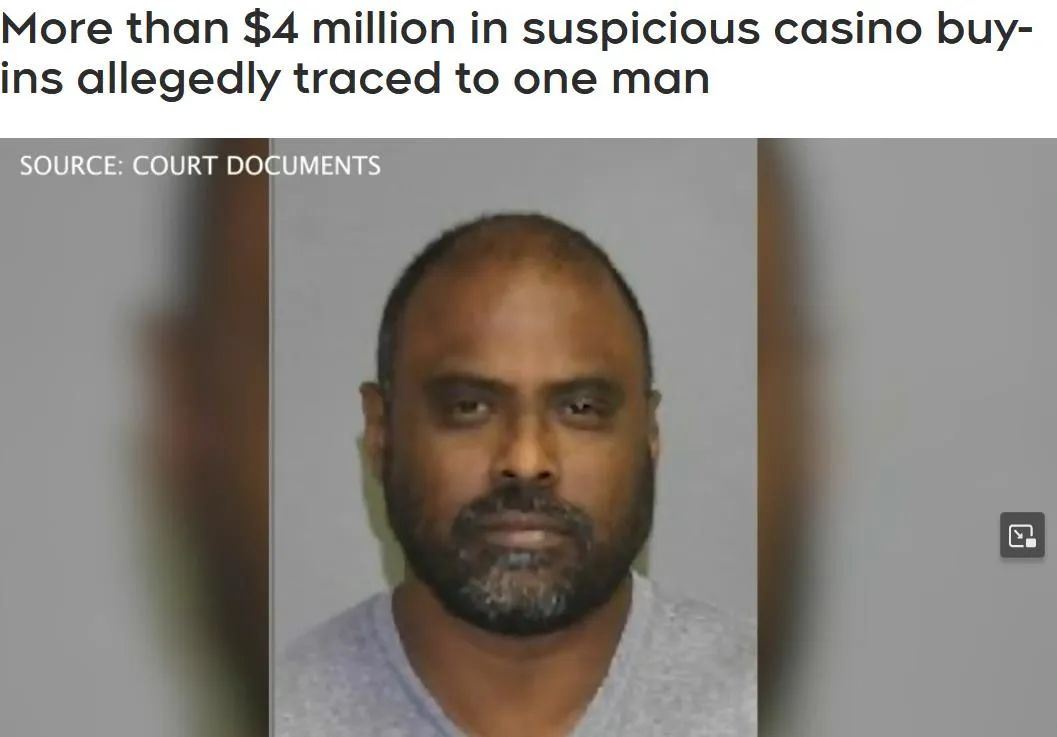This screenshot has height=737, width=1057.
Task: Click the blurred right panel of the image
Action: tap(907, 438)
